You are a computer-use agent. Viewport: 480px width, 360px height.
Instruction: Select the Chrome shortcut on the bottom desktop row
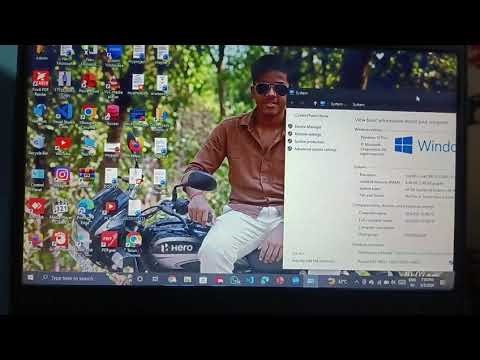(133, 242)
